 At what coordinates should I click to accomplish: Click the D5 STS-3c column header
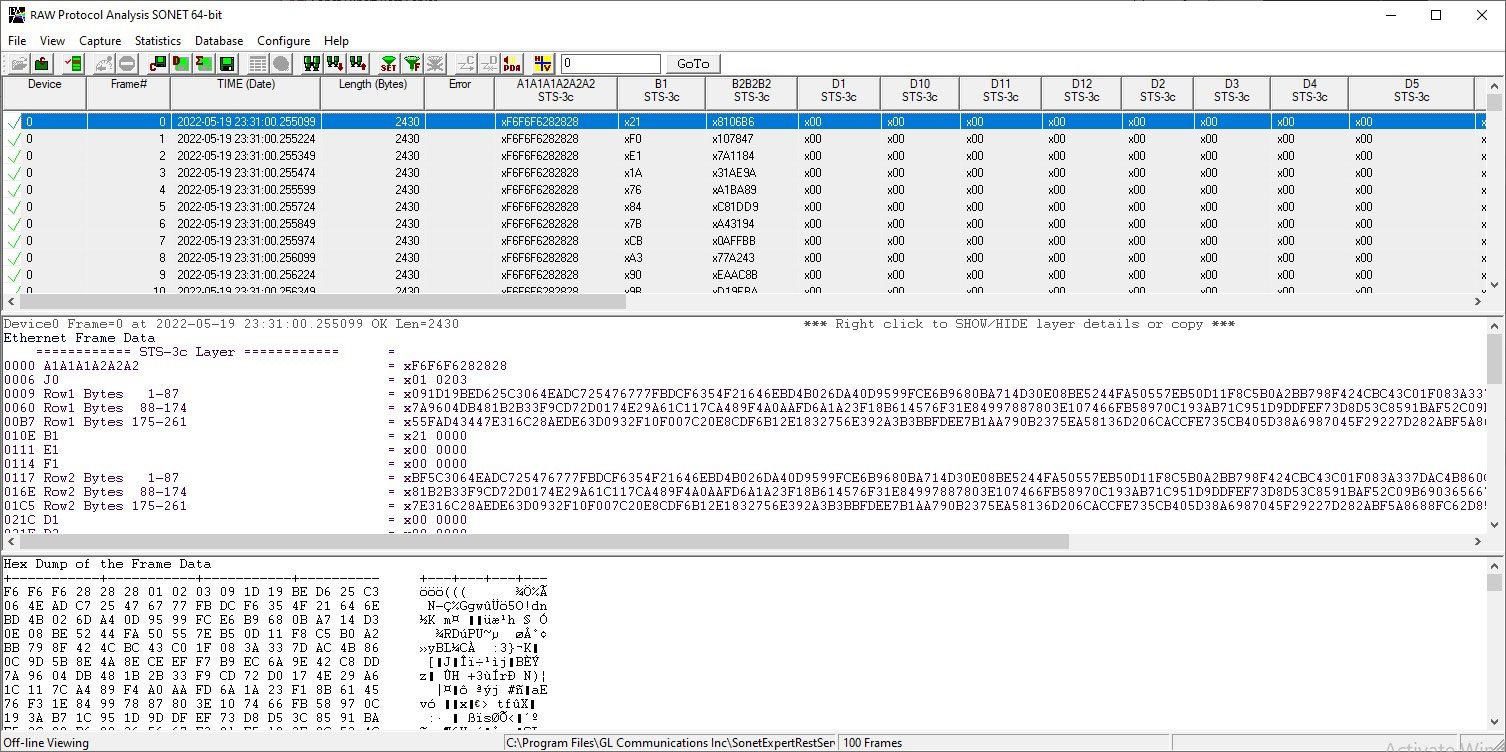1411,93
